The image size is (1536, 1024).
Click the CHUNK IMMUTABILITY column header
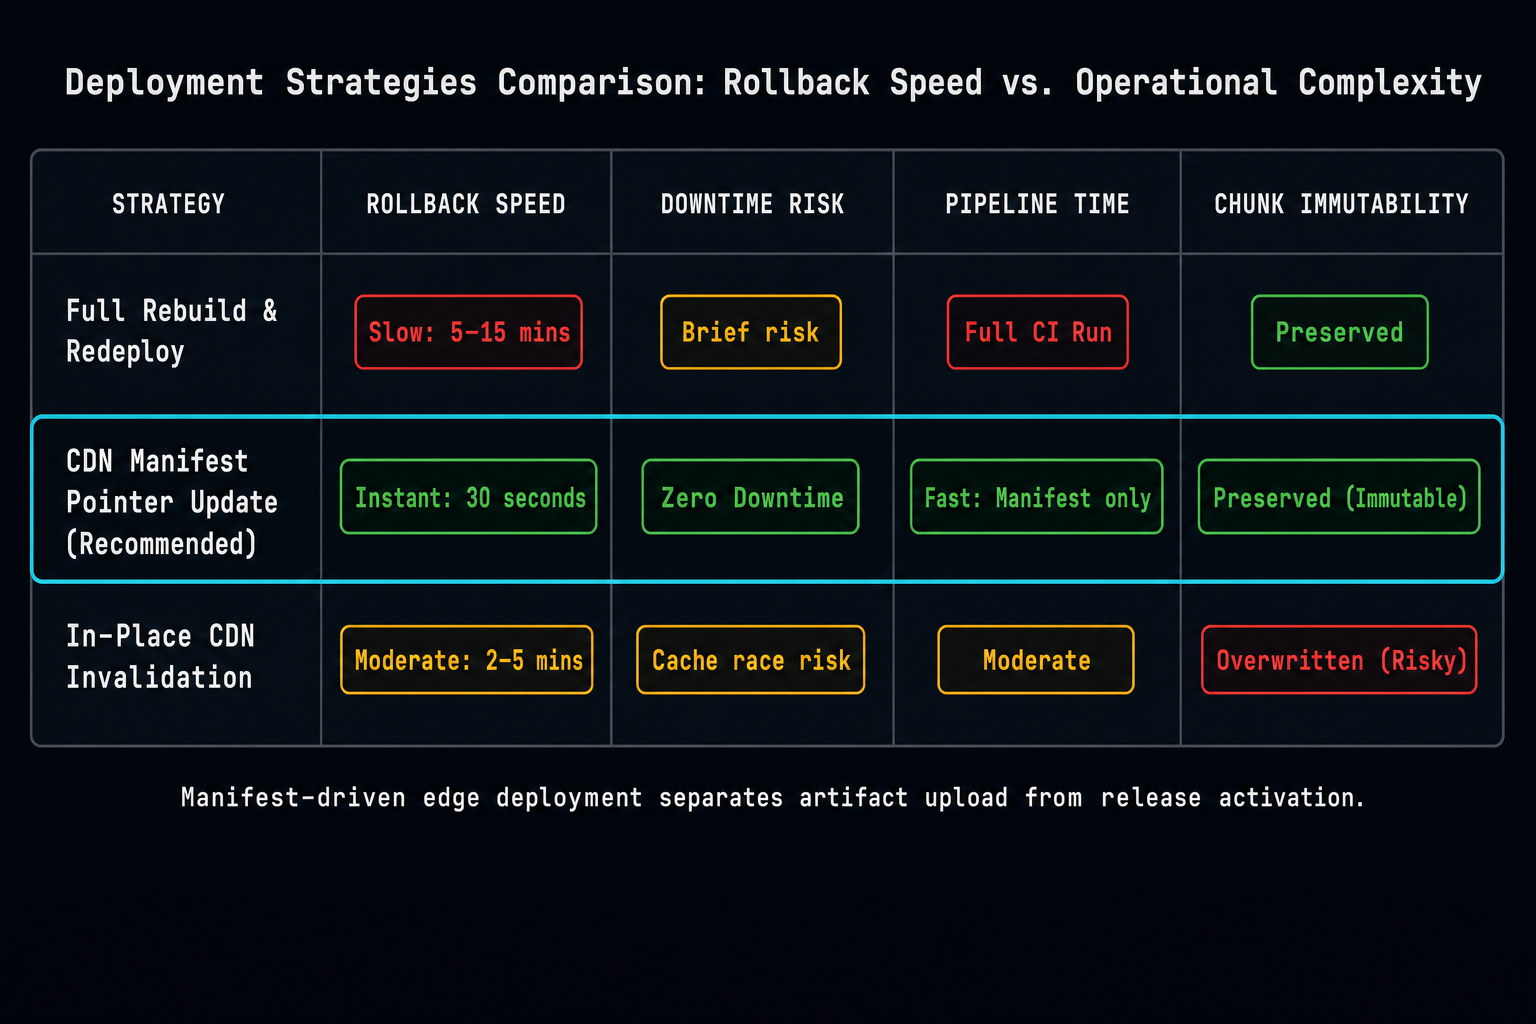1341,204
